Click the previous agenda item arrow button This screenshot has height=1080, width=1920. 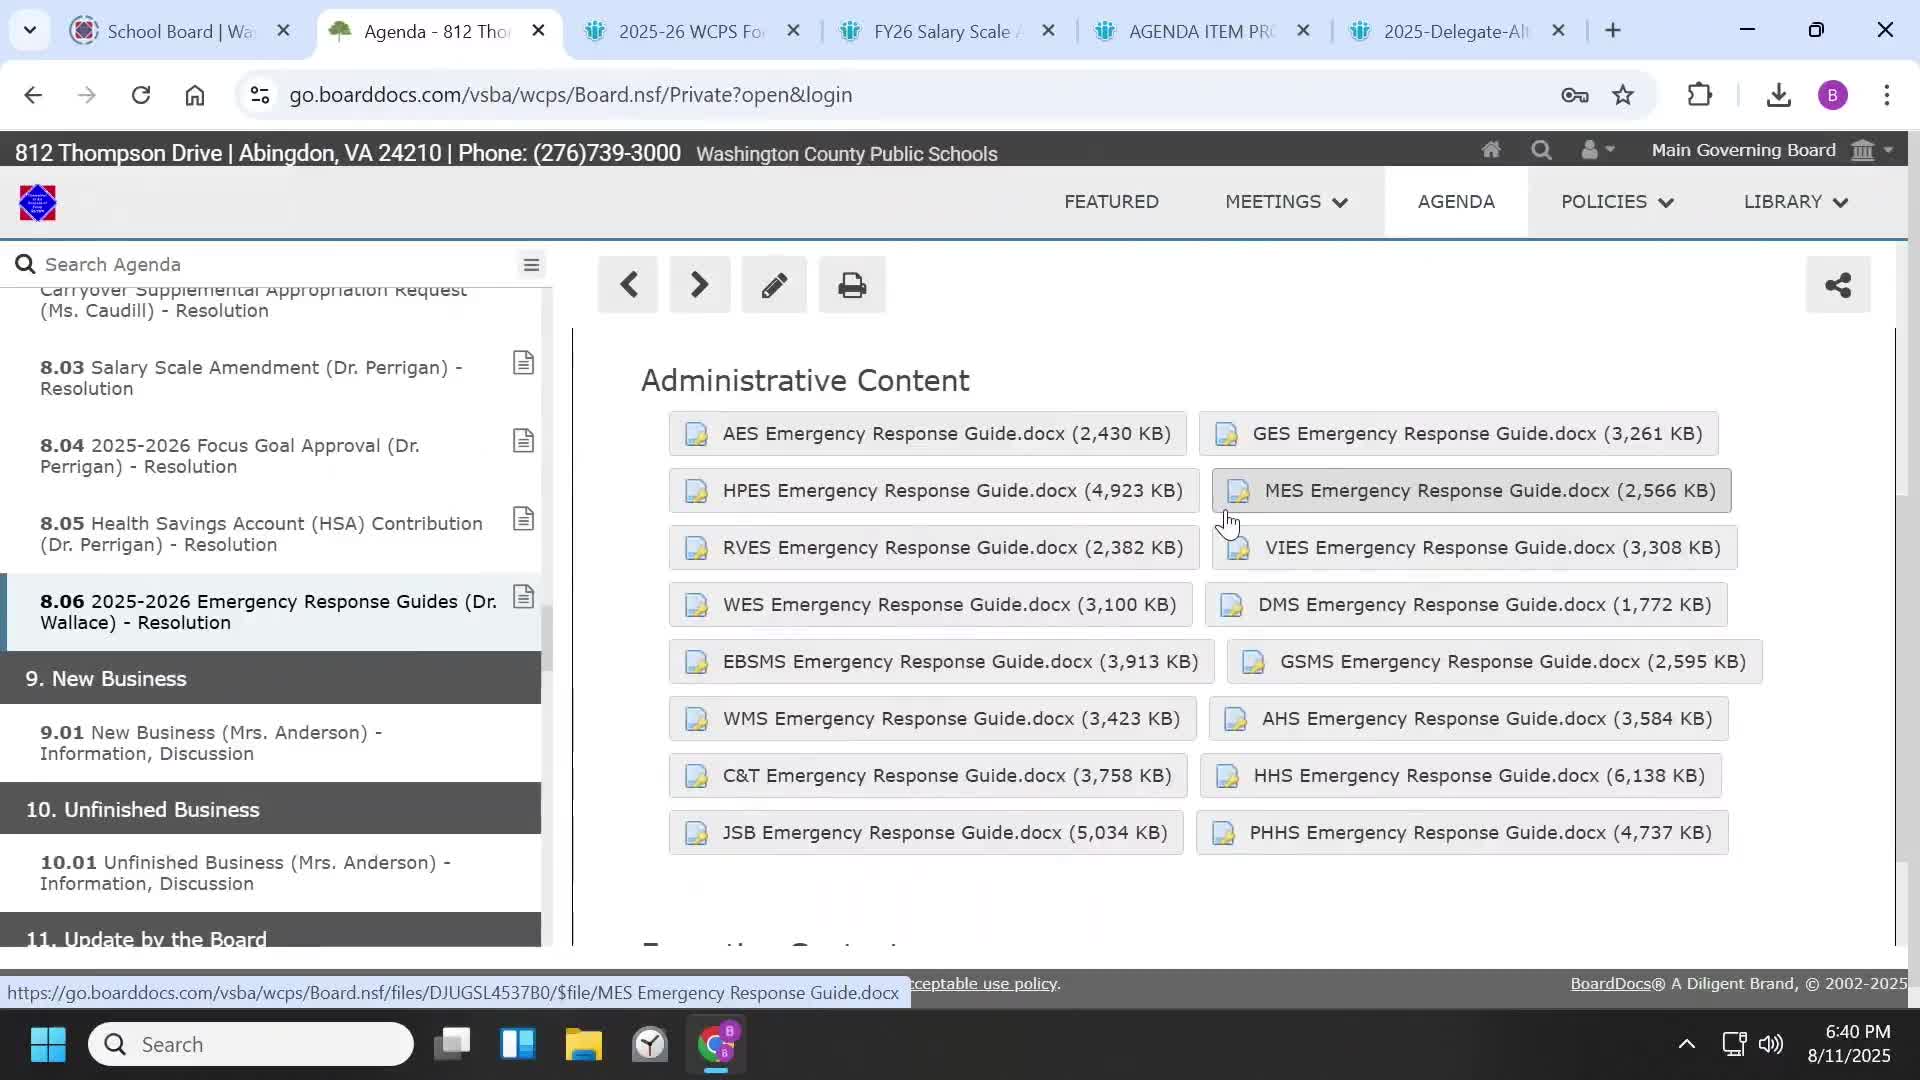pyautogui.click(x=628, y=286)
